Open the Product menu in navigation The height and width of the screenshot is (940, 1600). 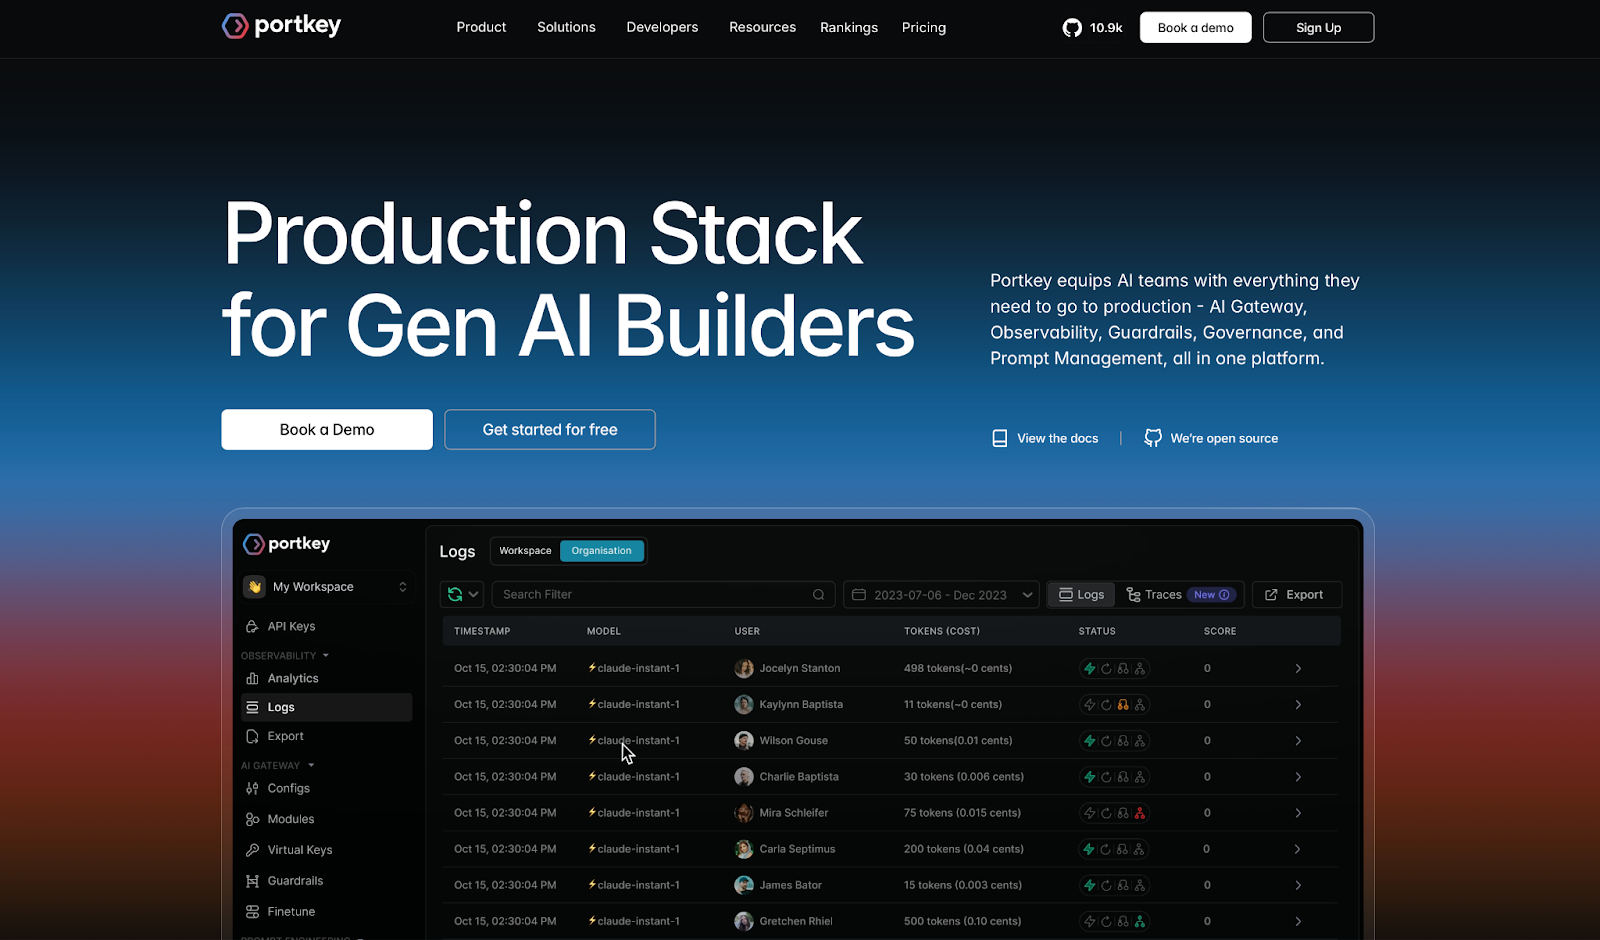[481, 27]
